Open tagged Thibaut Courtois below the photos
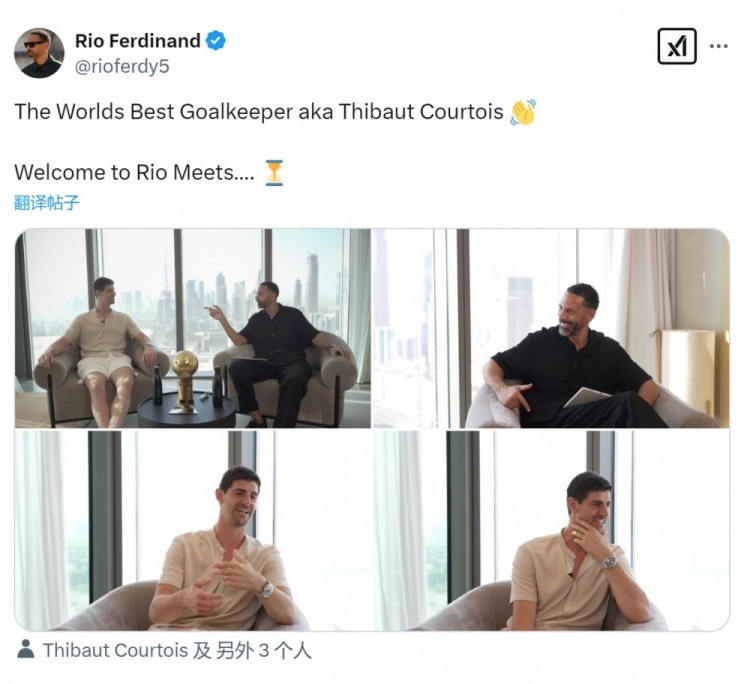The image size is (750, 684). pos(115,651)
